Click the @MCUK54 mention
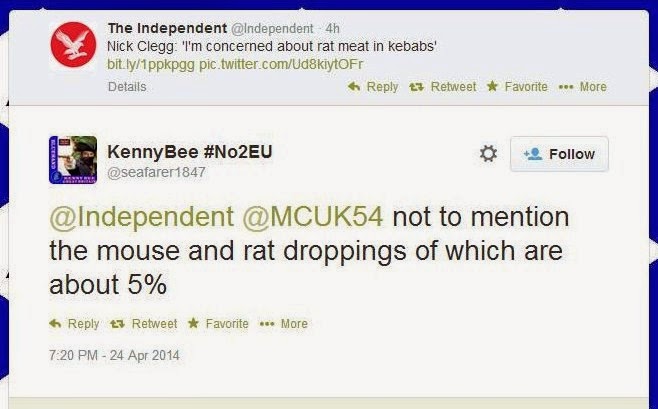 [x=313, y=217]
